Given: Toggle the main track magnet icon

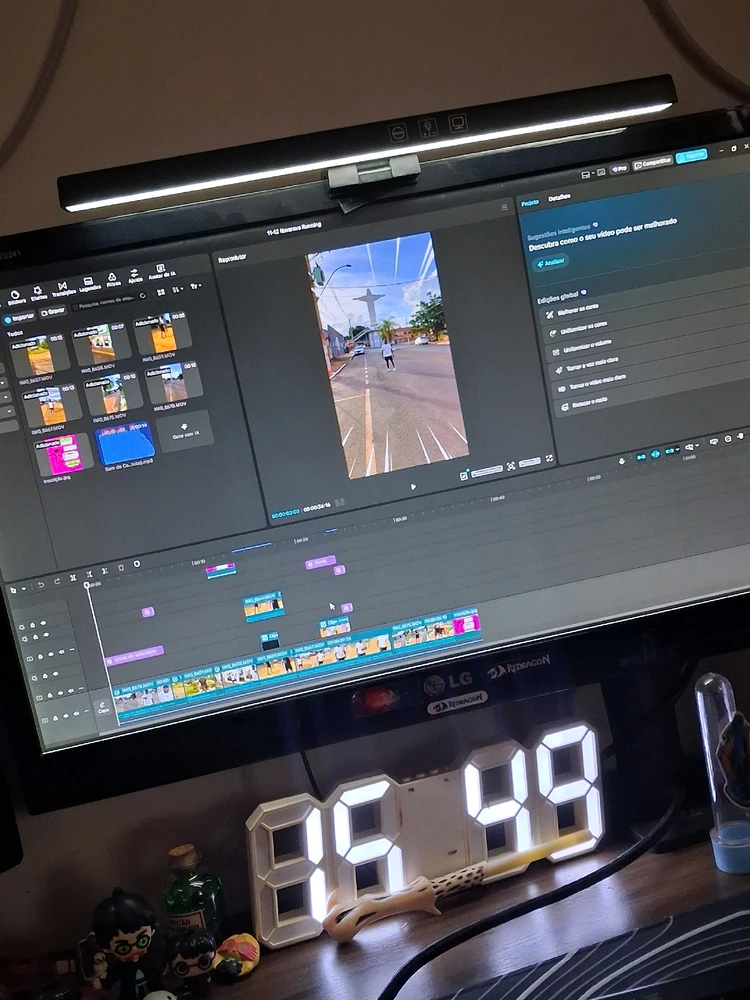Looking at the screenshot, I should tap(641, 457).
